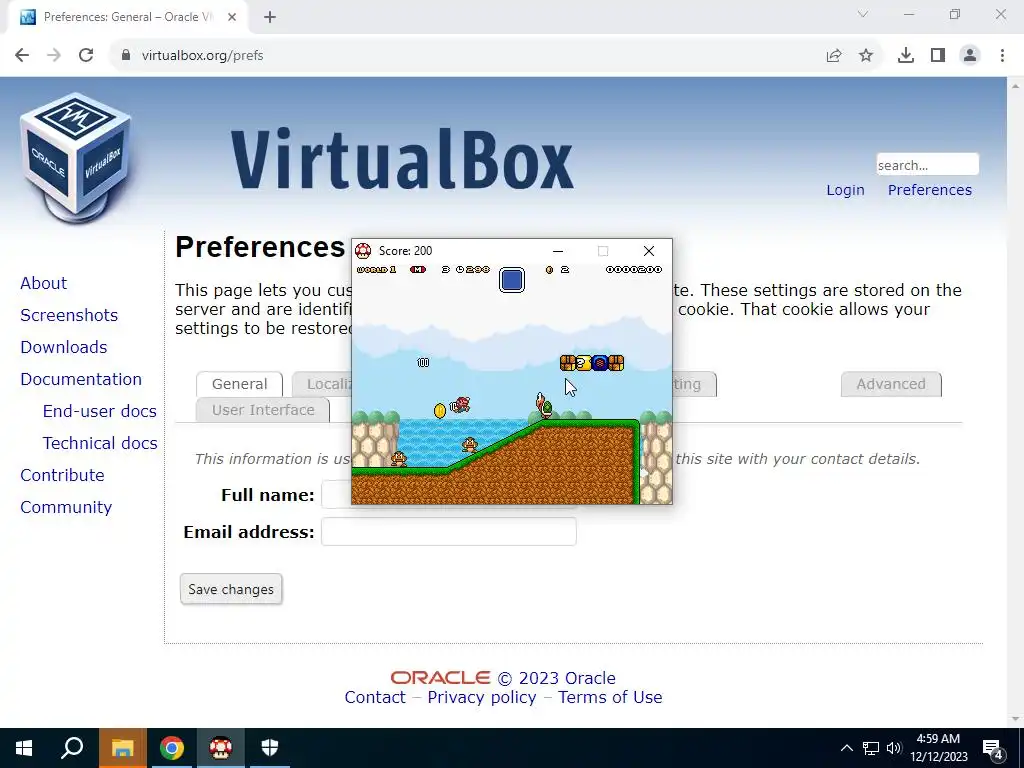Click the mushroom icon in game title bar
This screenshot has width=1024, height=768.
[x=363, y=251]
